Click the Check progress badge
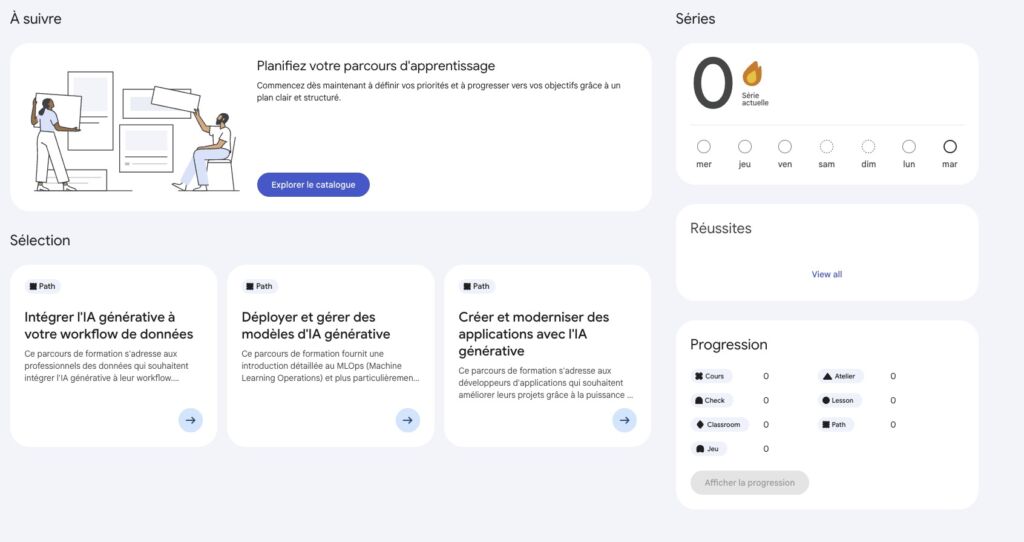Image resolution: width=1024 pixels, height=542 pixels. 711,400
